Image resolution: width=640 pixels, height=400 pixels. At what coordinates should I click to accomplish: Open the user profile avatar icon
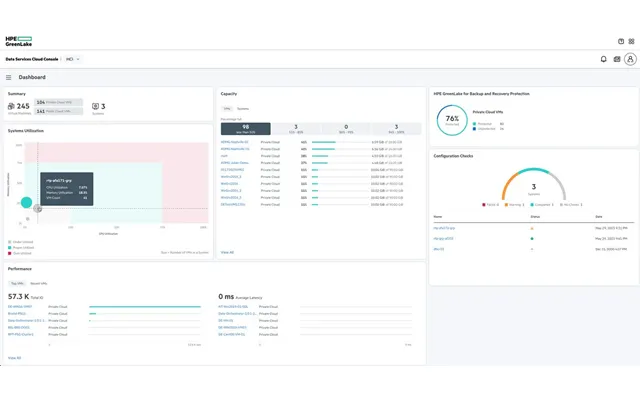[x=630, y=59]
